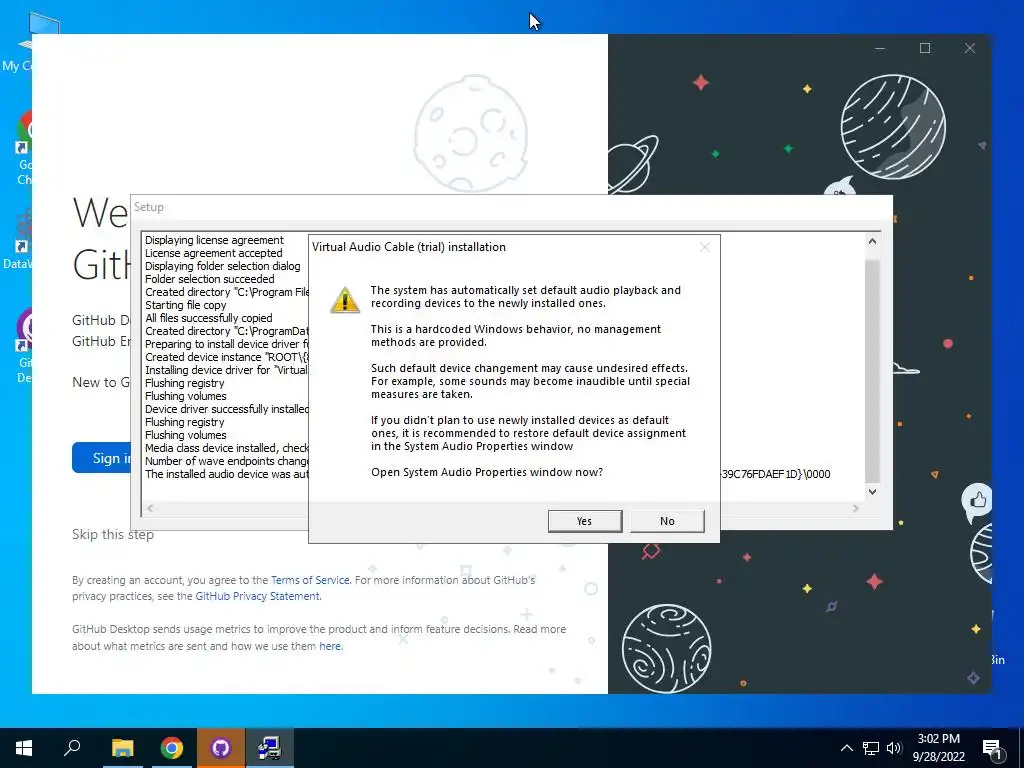Click 'Starting file copy' log line
1024x768 pixels.
pyautogui.click(x=185, y=306)
